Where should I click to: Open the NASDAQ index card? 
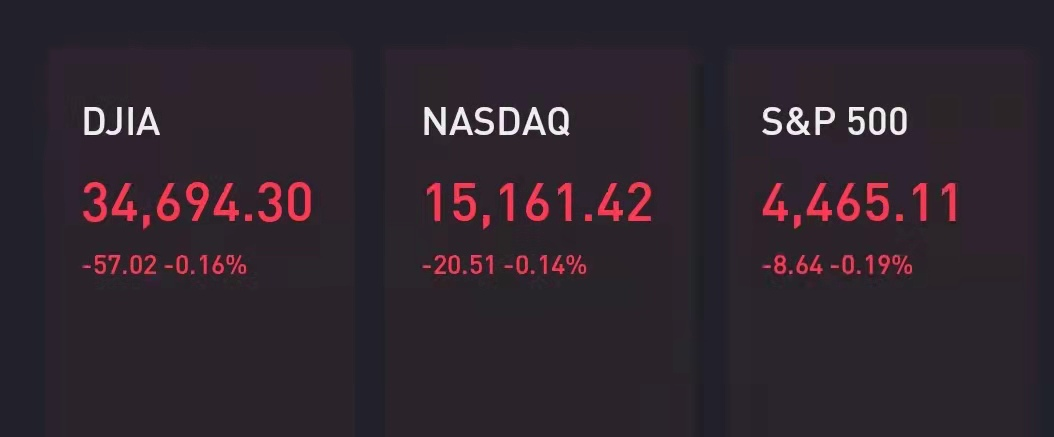point(539,242)
